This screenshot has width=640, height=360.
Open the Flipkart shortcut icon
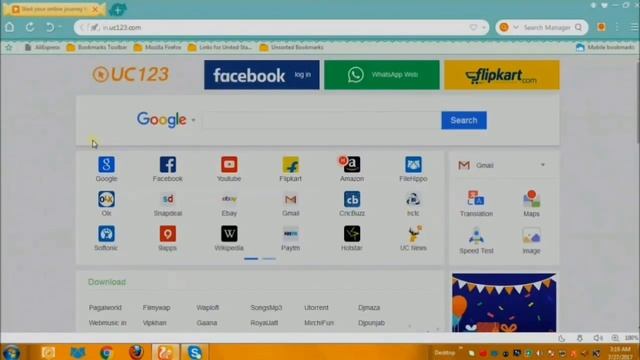[291, 164]
